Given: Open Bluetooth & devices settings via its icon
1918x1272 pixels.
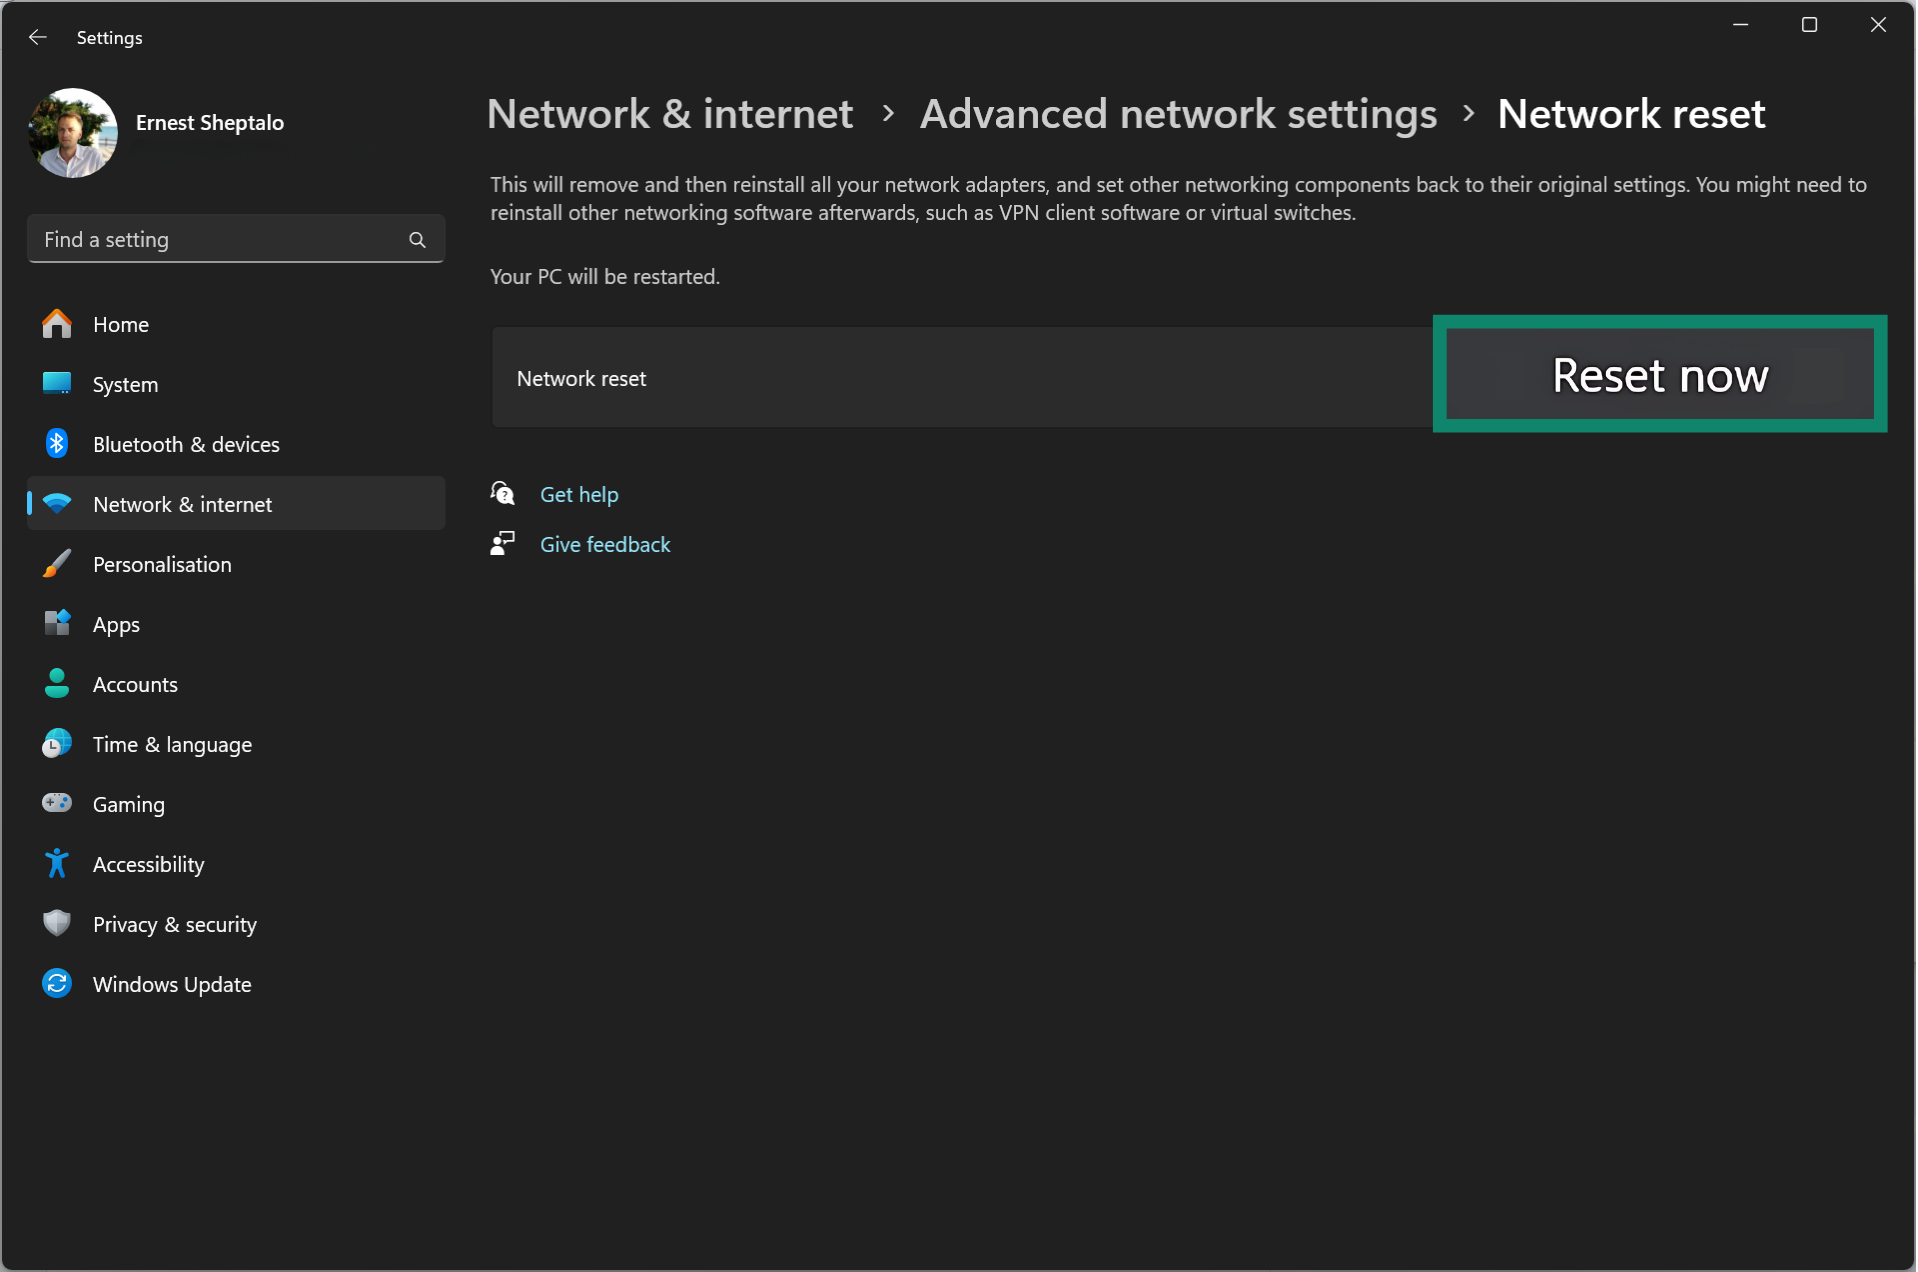Looking at the screenshot, I should coord(57,444).
